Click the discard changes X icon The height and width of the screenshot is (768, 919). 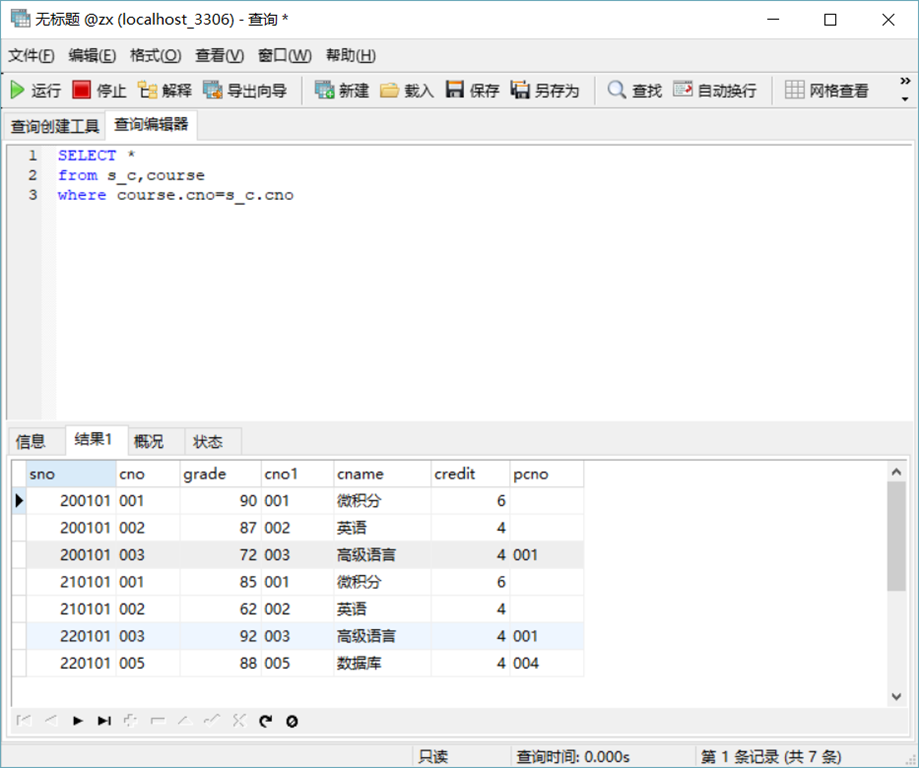[x=239, y=721]
